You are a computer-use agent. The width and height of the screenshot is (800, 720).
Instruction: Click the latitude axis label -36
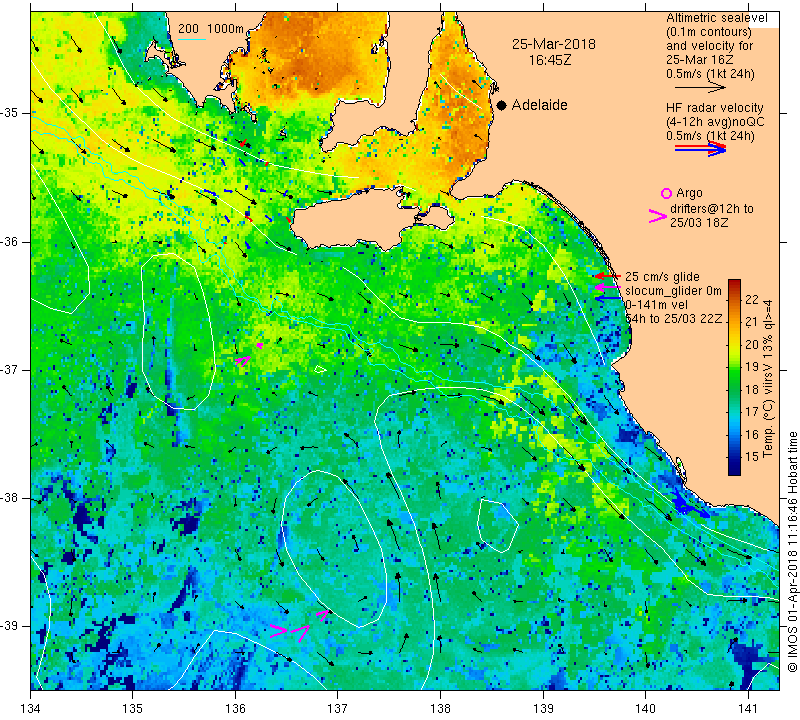tap(9, 241)
